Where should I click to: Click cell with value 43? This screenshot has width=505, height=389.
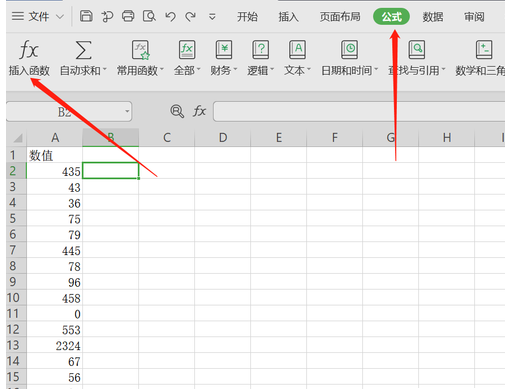(x=55, y=187)
